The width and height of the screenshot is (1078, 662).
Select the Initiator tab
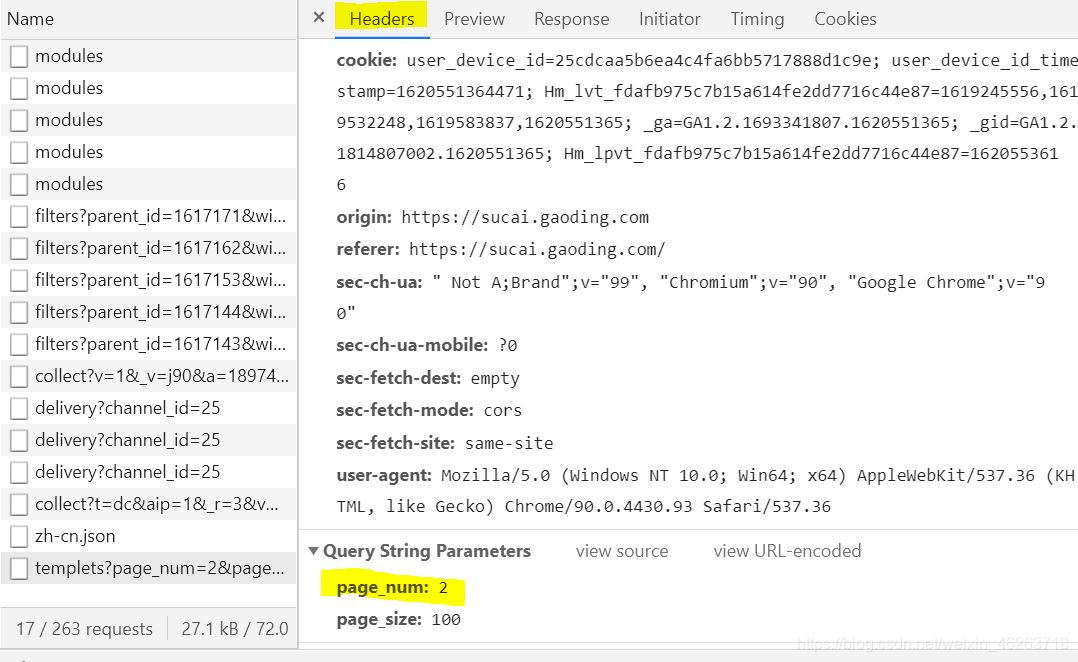pyautogui.click(x=669, y=19)
